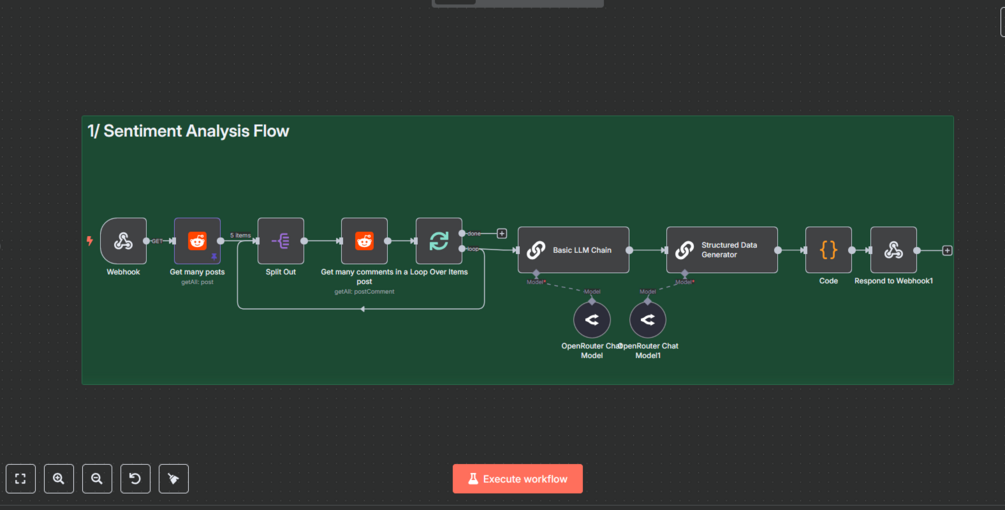Click the 1/ Sentiment Analysis Flow sticky title
This screenshot has width=1005, height=510.
tap(188, 131)
